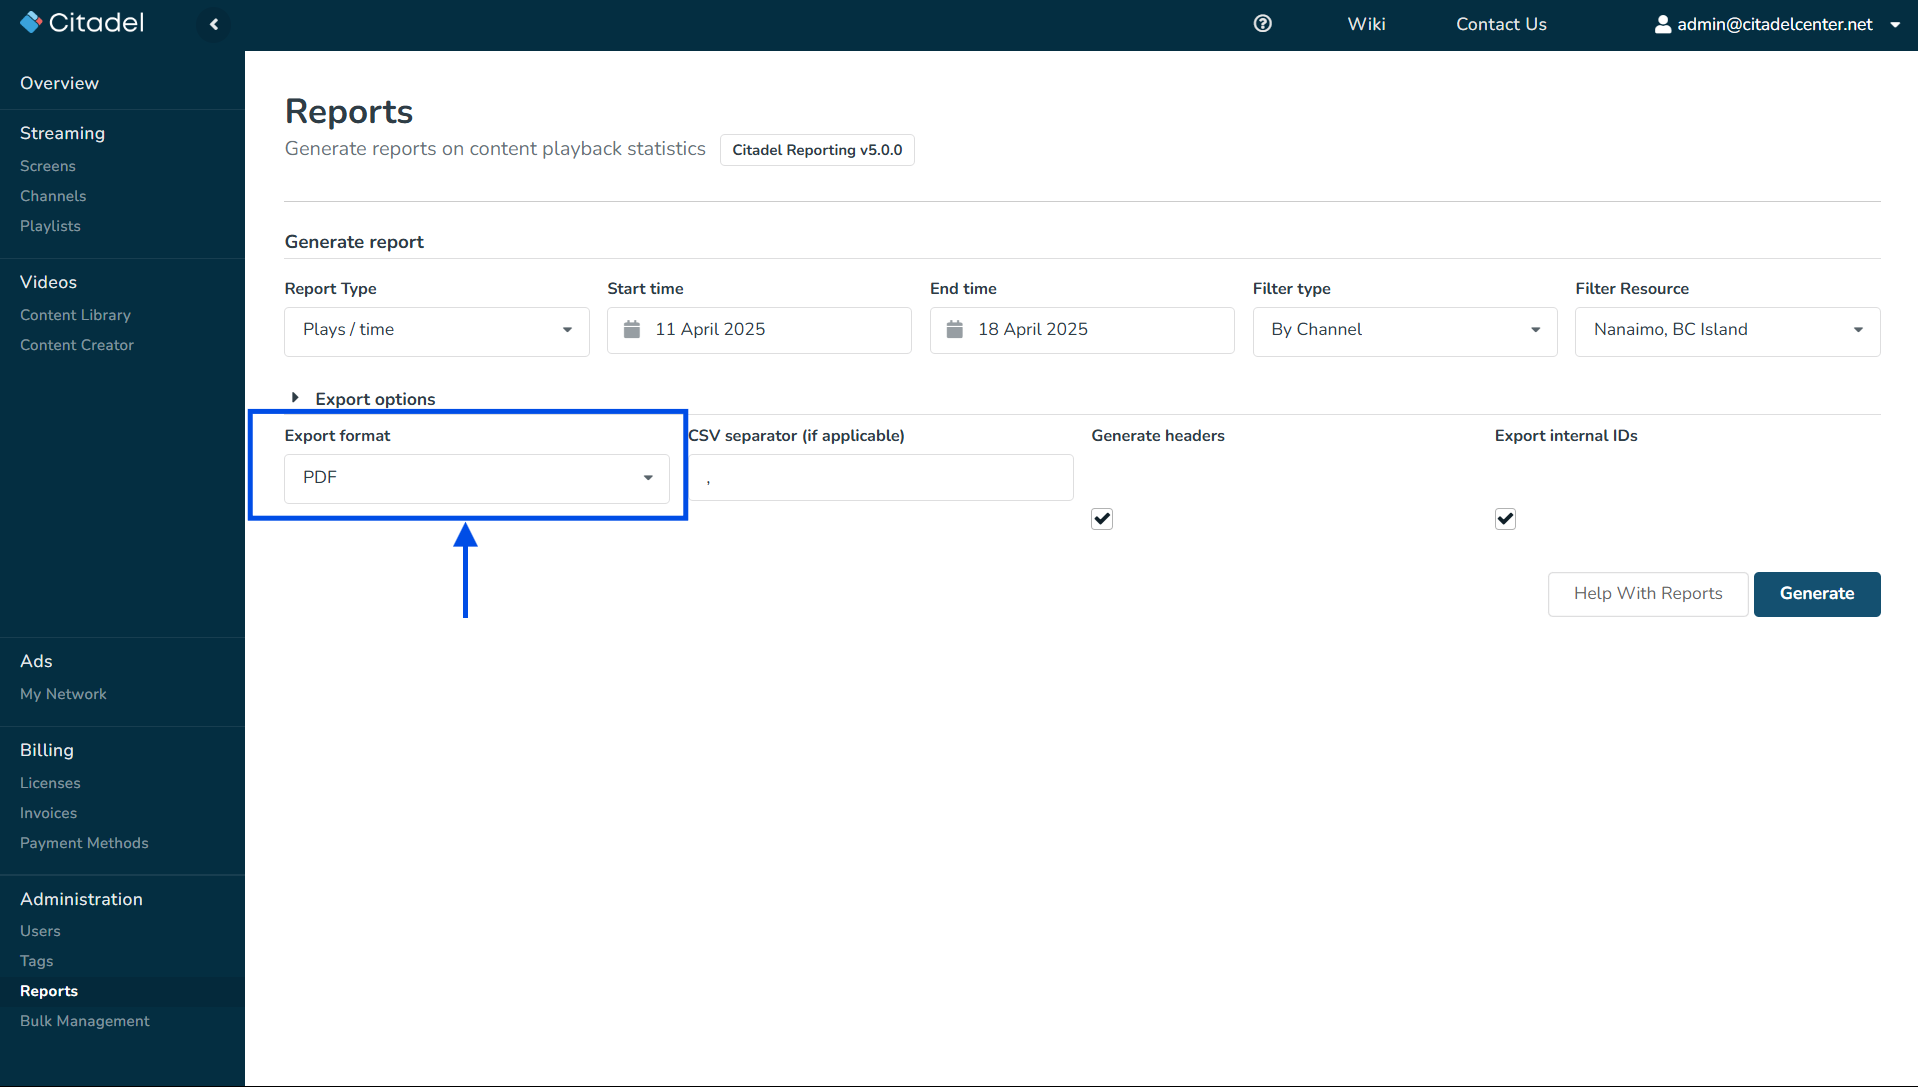Open Channels in the sidebar
Screen dimensions: 1918x1087
pyautogui.click(x=53, y=196)
